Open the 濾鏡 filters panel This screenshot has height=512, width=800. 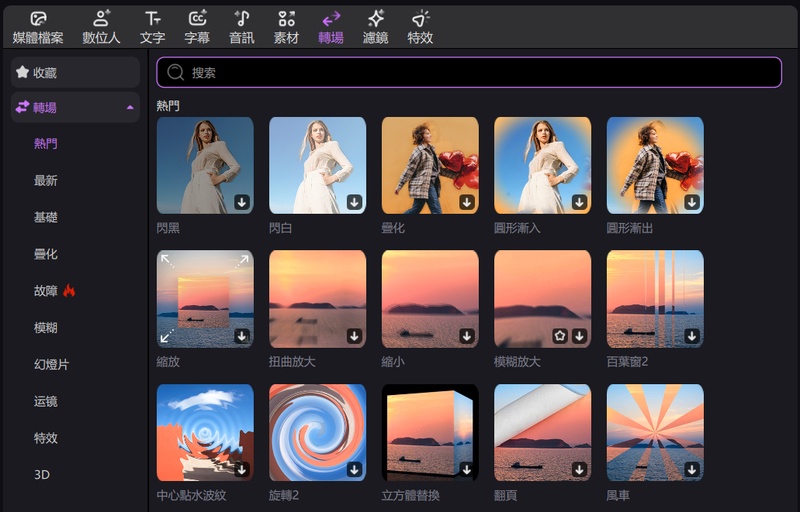pyautogui.click(x=375, y=27)
